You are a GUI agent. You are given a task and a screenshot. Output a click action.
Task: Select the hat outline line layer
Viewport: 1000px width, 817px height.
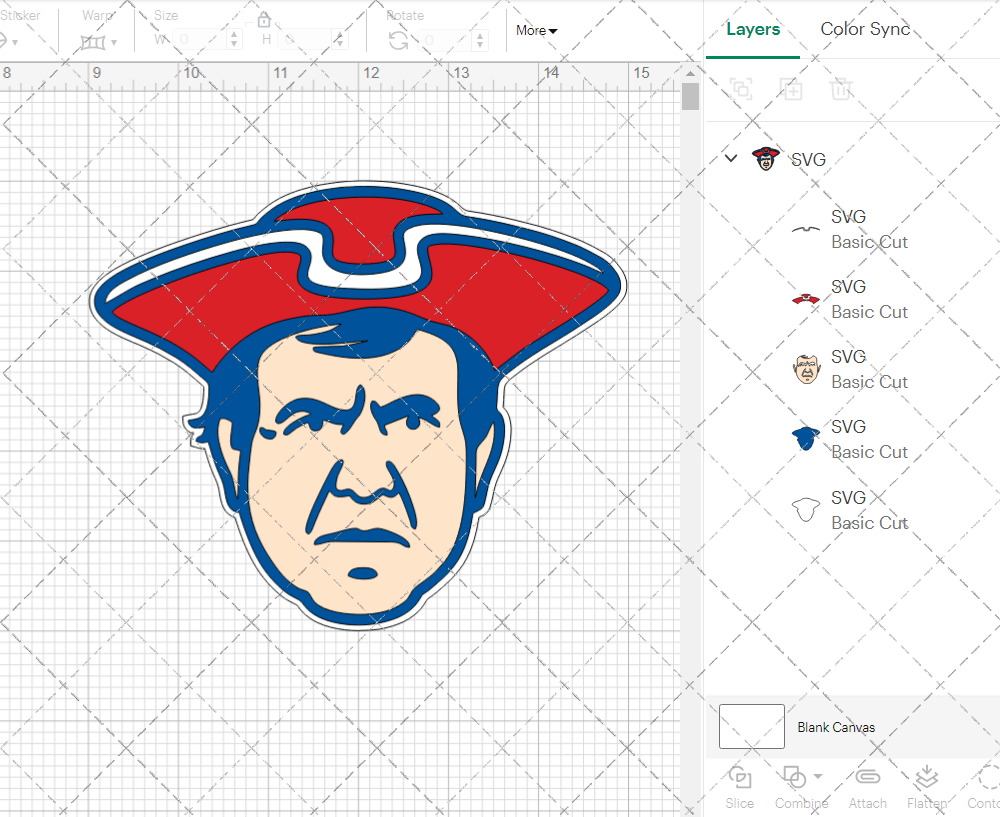coord(805,229)
